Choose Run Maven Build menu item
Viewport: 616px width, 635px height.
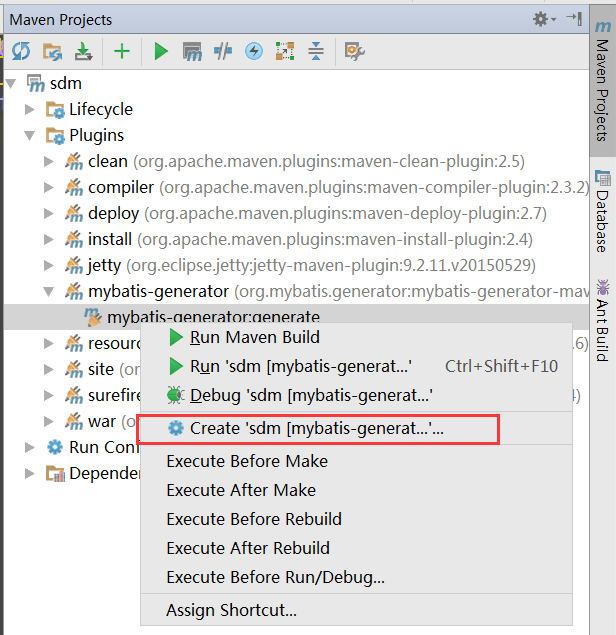coord(356,337)
